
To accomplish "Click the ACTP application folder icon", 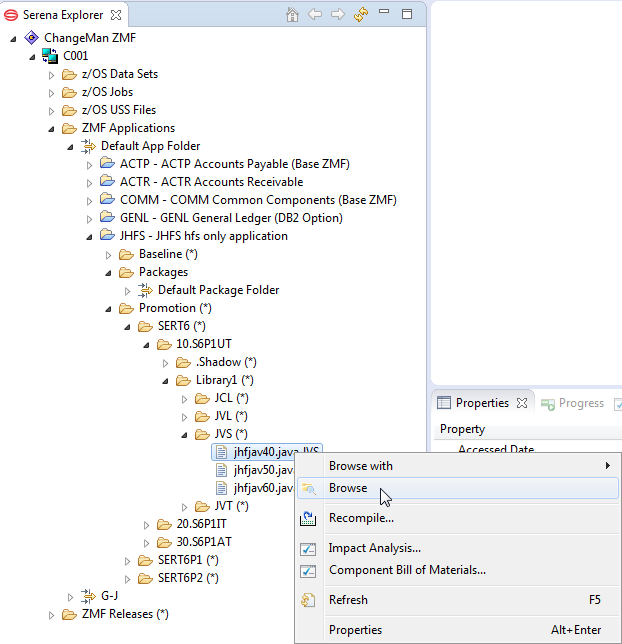I will coord(107,163).
